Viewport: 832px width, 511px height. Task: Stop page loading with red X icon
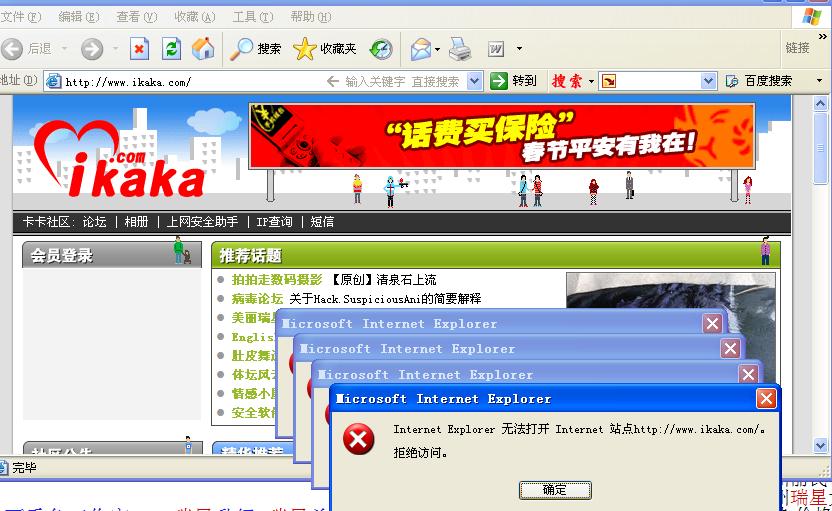point(139,49)
